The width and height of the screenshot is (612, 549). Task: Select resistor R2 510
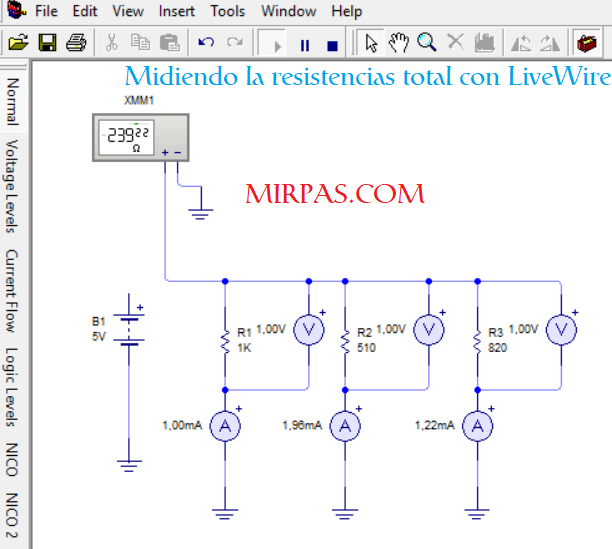point(345,342)
